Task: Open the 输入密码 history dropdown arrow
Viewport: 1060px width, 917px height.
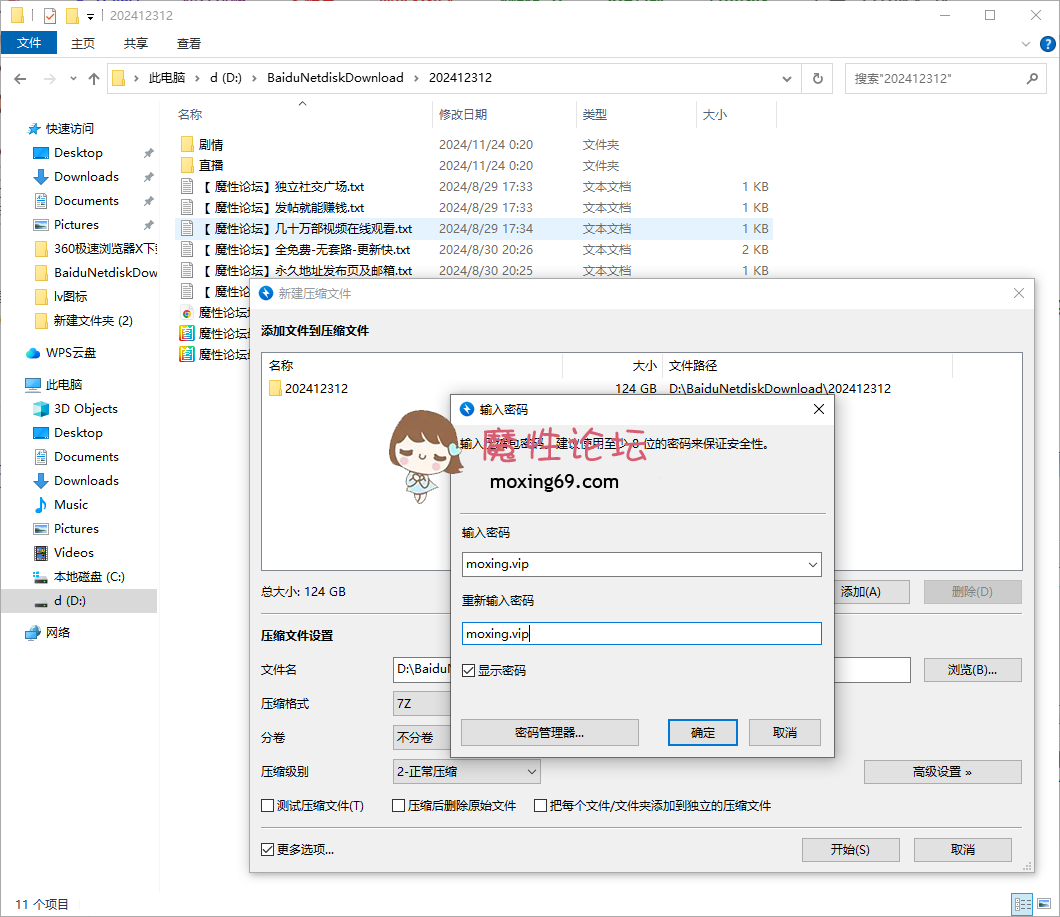Action: click(811, 564)
